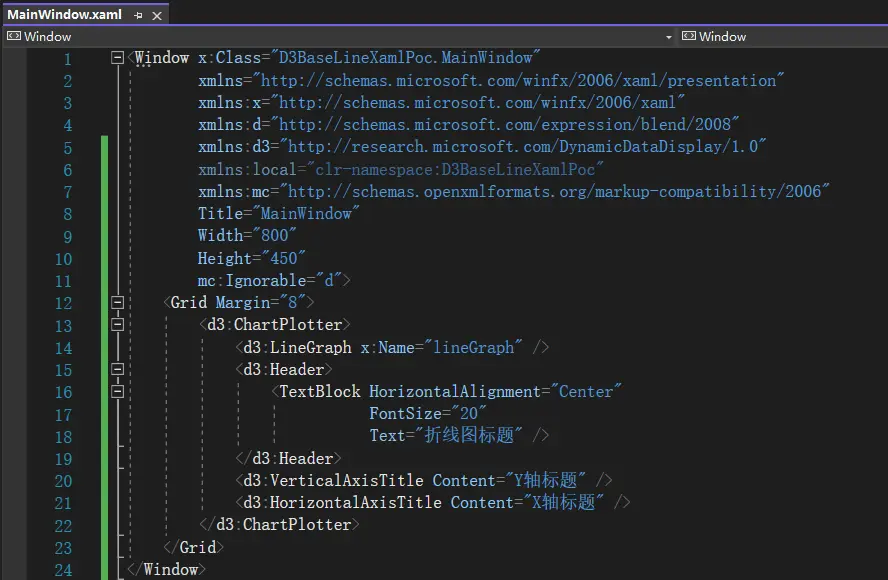Click the lineGraph x:Name value
This screenshot has width=888, height=580.
(x=474, y=347)
